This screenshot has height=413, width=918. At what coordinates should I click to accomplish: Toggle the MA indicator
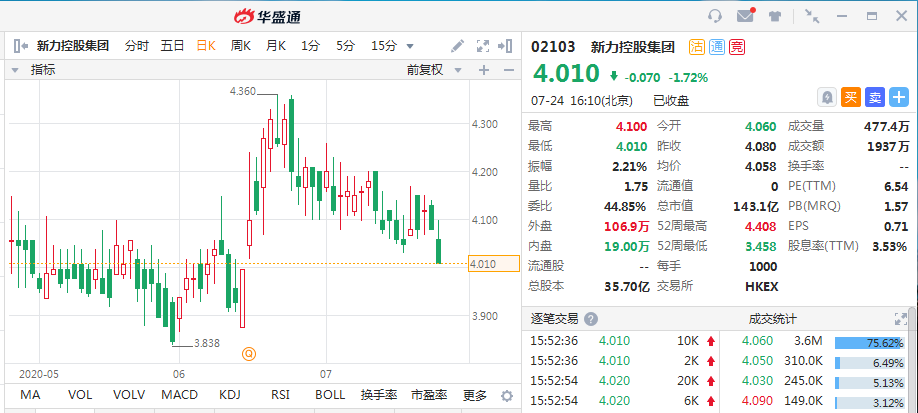pyautogui.click(x=30, y=395)
